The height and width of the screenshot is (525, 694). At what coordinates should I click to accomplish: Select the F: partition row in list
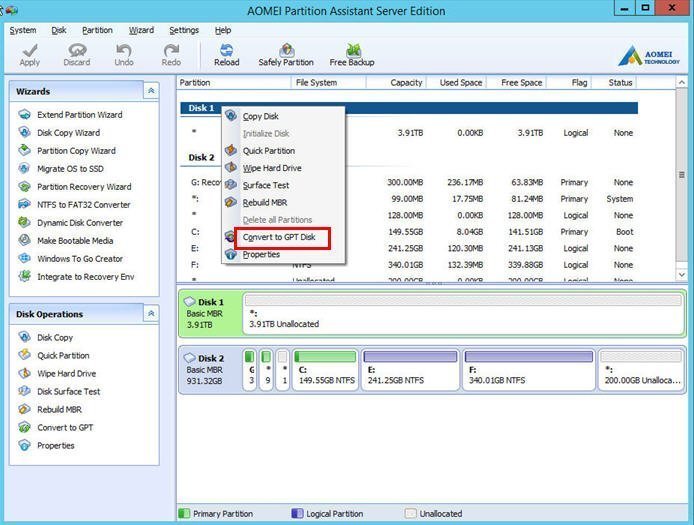409,265
